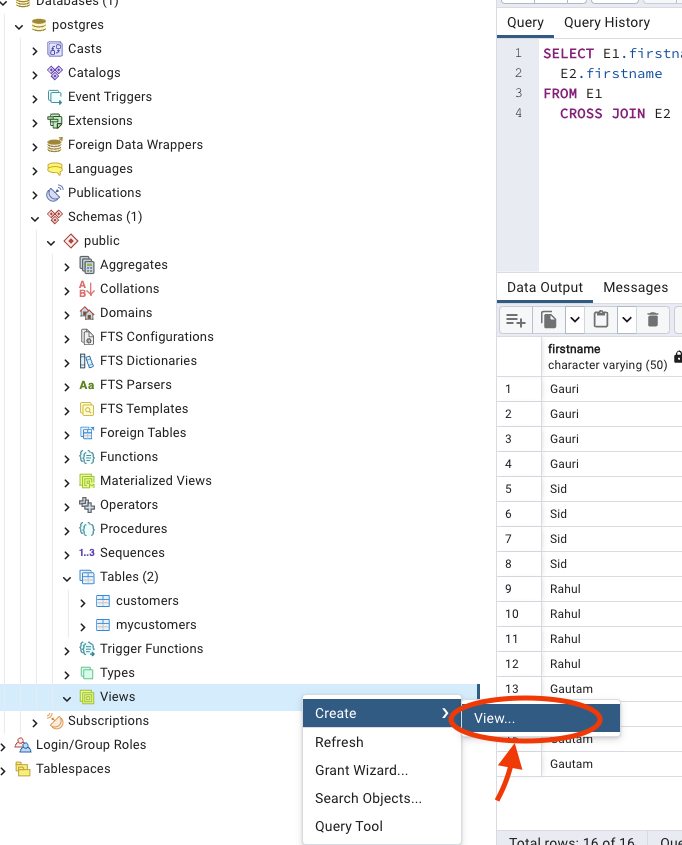The width and height of the screenshot is (682, 845).
Task: Expand the mycustomers table node
Action: [83, 626]
